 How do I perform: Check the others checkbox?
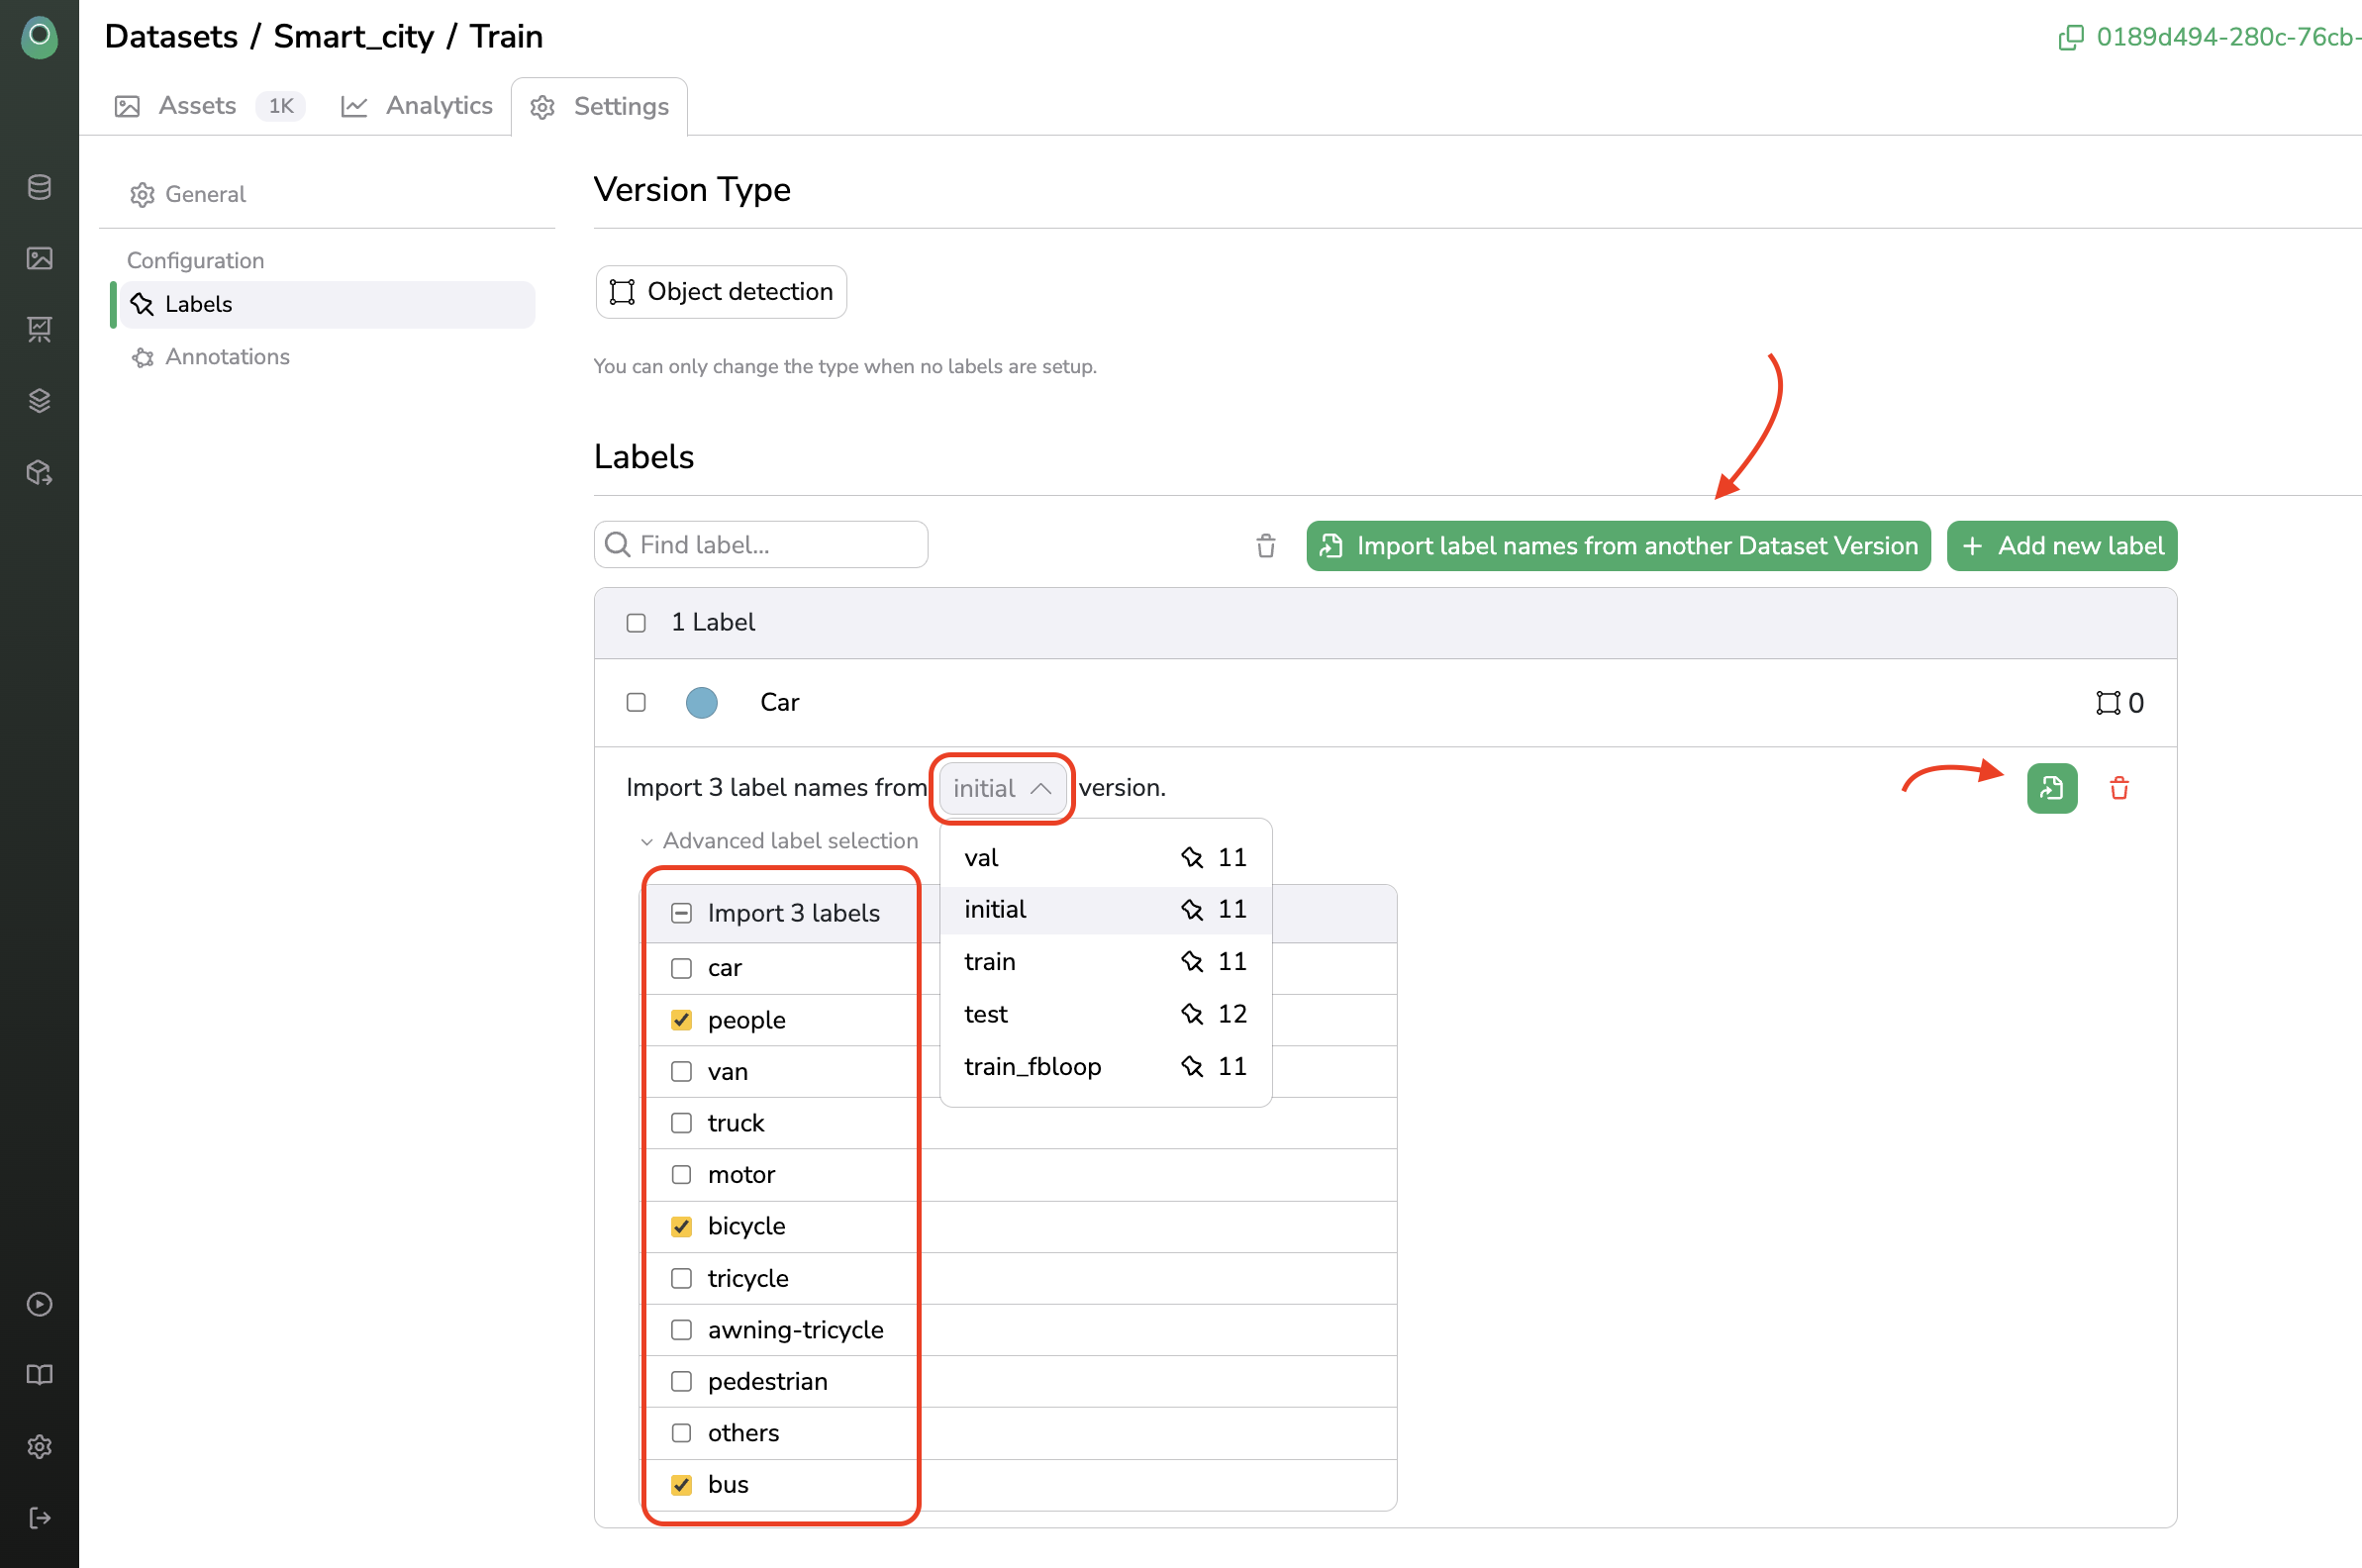tap(681, 1433)
